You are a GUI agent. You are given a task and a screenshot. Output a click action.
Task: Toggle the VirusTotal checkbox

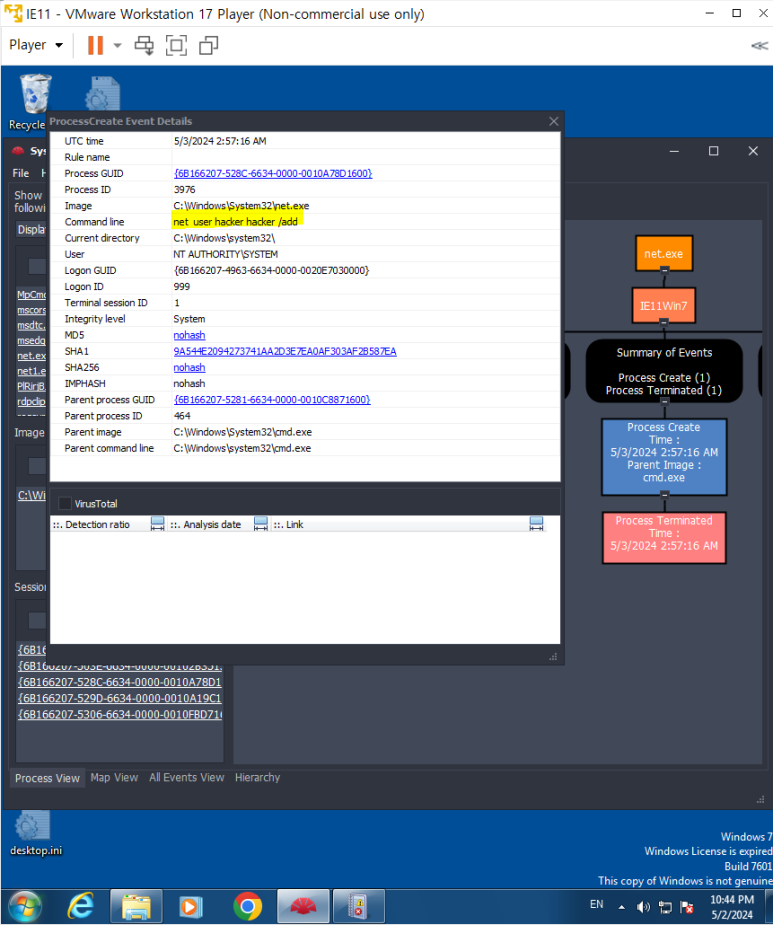click(65, 503)
